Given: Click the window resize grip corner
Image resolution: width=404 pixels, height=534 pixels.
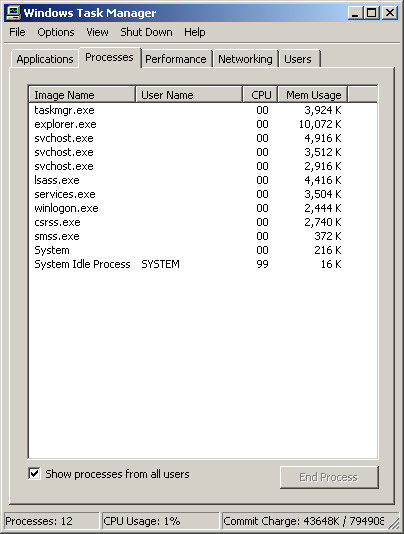Looking at the screenshot, I should tap(393, 523).
